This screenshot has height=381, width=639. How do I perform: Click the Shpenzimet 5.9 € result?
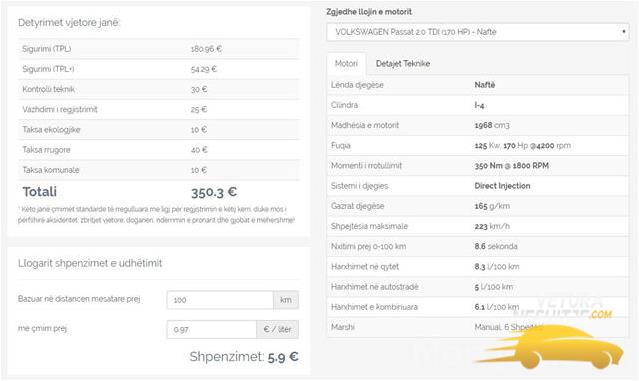[x=244, y=357]
